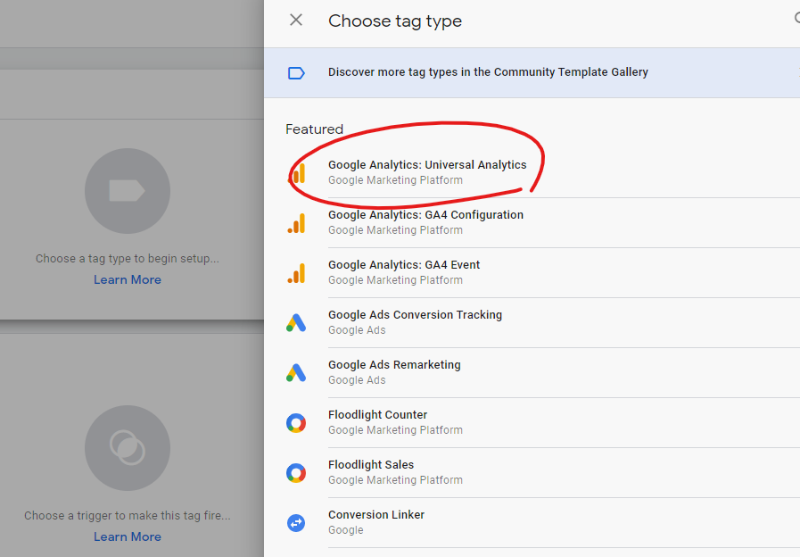This screenshot has height=557, width=800.
Task: Click the Google Ads Remarketing logo icon
Action: coord(296,373)
